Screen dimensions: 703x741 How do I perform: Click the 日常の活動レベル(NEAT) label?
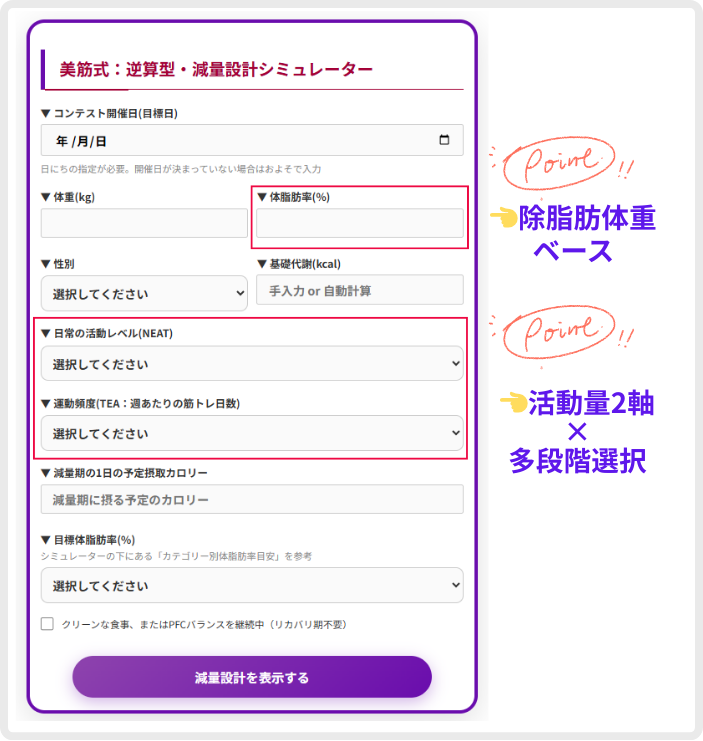click(107, 333)
